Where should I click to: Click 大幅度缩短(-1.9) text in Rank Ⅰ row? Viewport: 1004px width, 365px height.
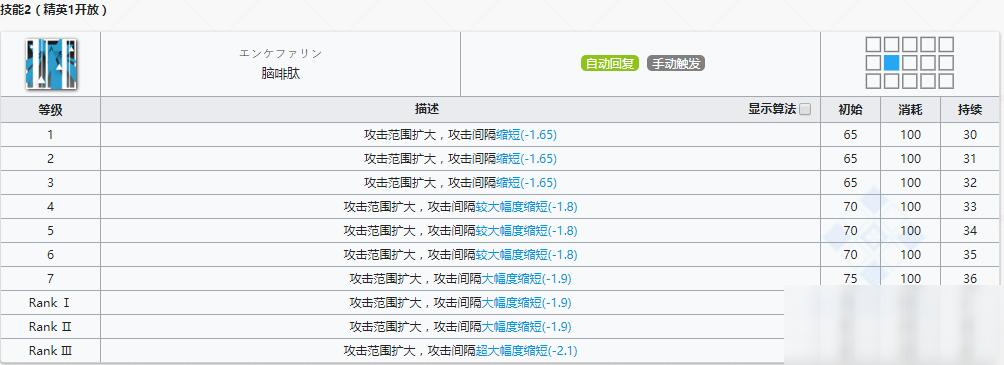click(x=526, y=303)
